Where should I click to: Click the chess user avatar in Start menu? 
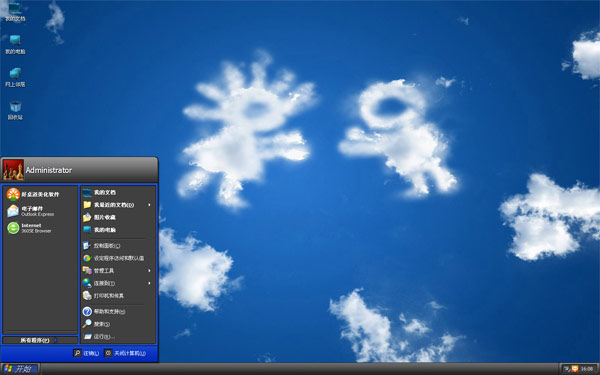pos(13,170)
